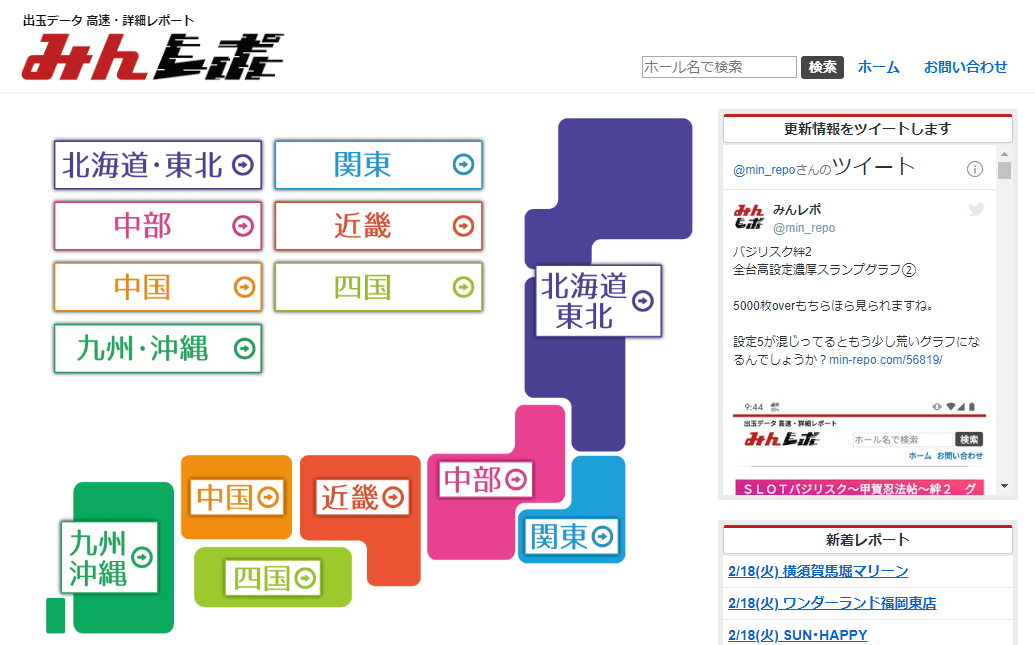Click the 更新情報をツイートします panel header
The height and width of the screenshot is (645, 1035).
[867, 128]
